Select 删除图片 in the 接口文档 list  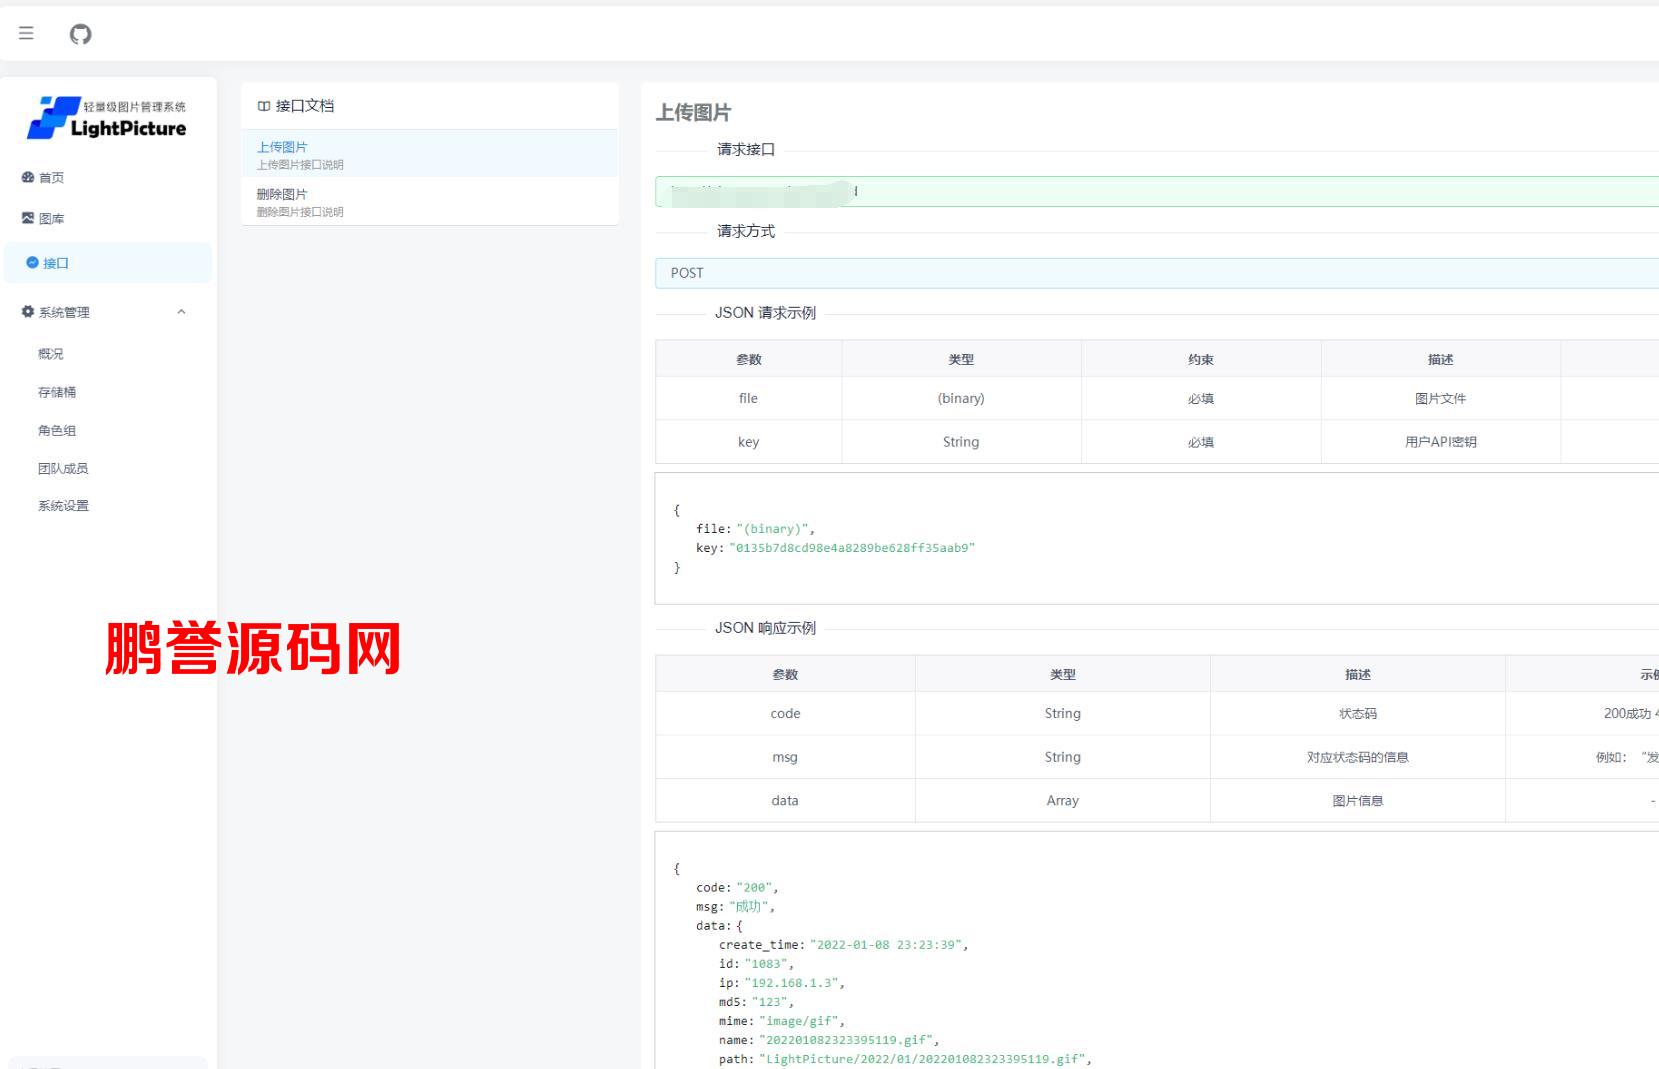[430, 201]
